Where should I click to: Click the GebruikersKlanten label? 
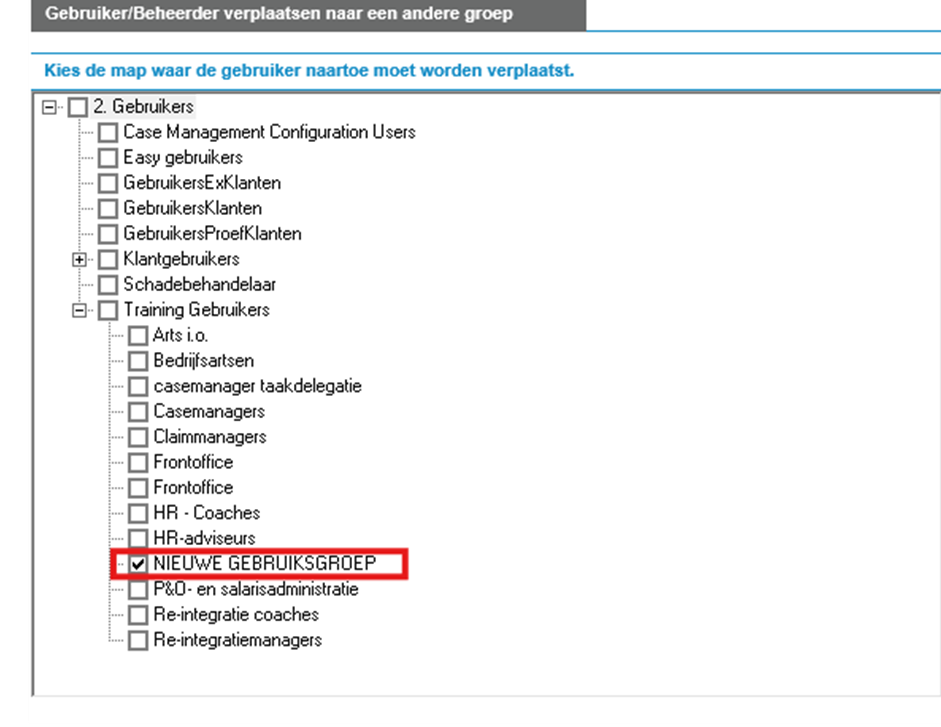click(193, 208)
